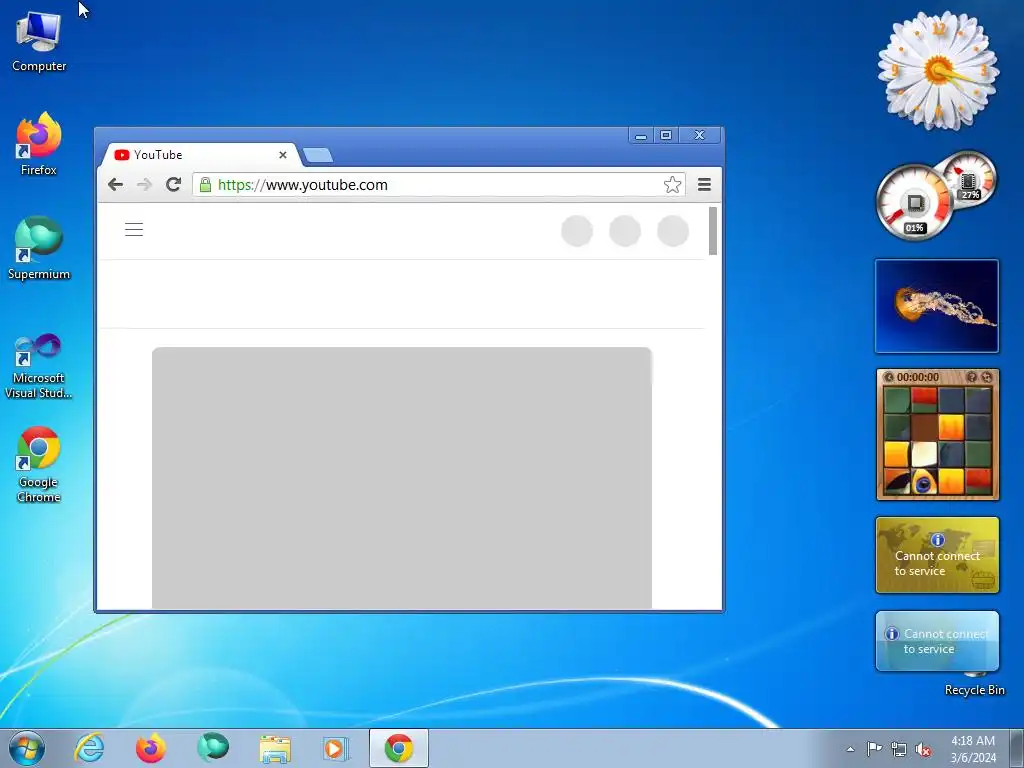Viewport: 1024px width, 768px height.
Task: Show hidden system tray icons
Action: coord(850,749)
